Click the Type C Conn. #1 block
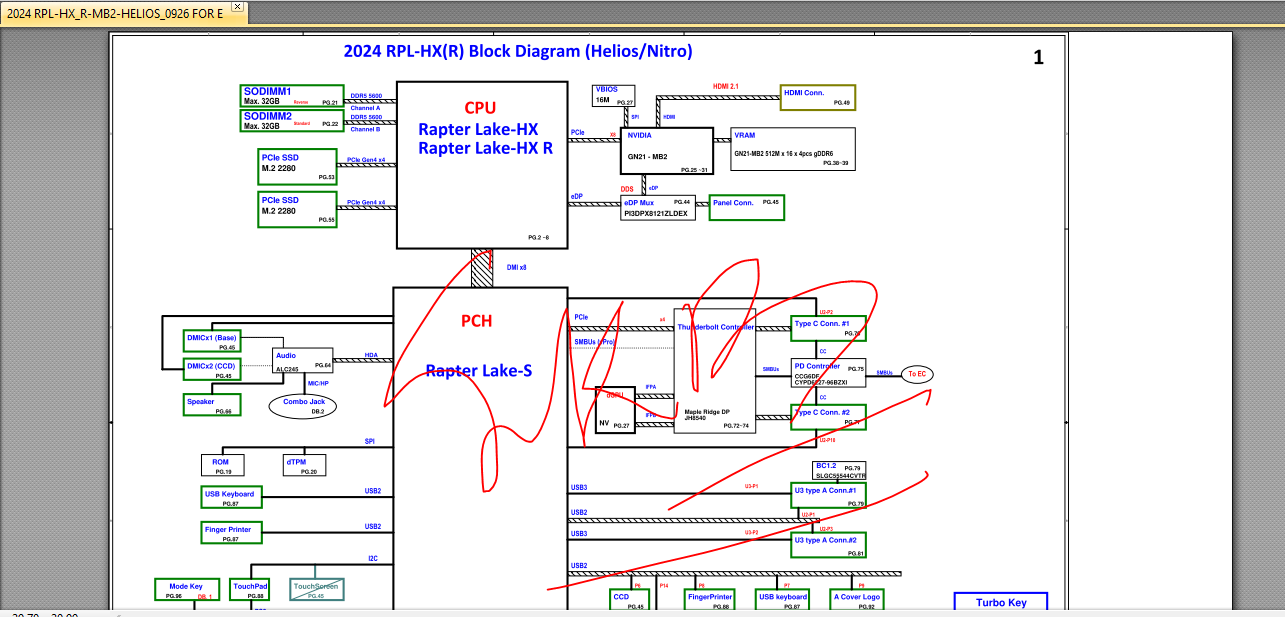Image resolution: width=1285 pixels, height=617 pixels. coord(828,329)
